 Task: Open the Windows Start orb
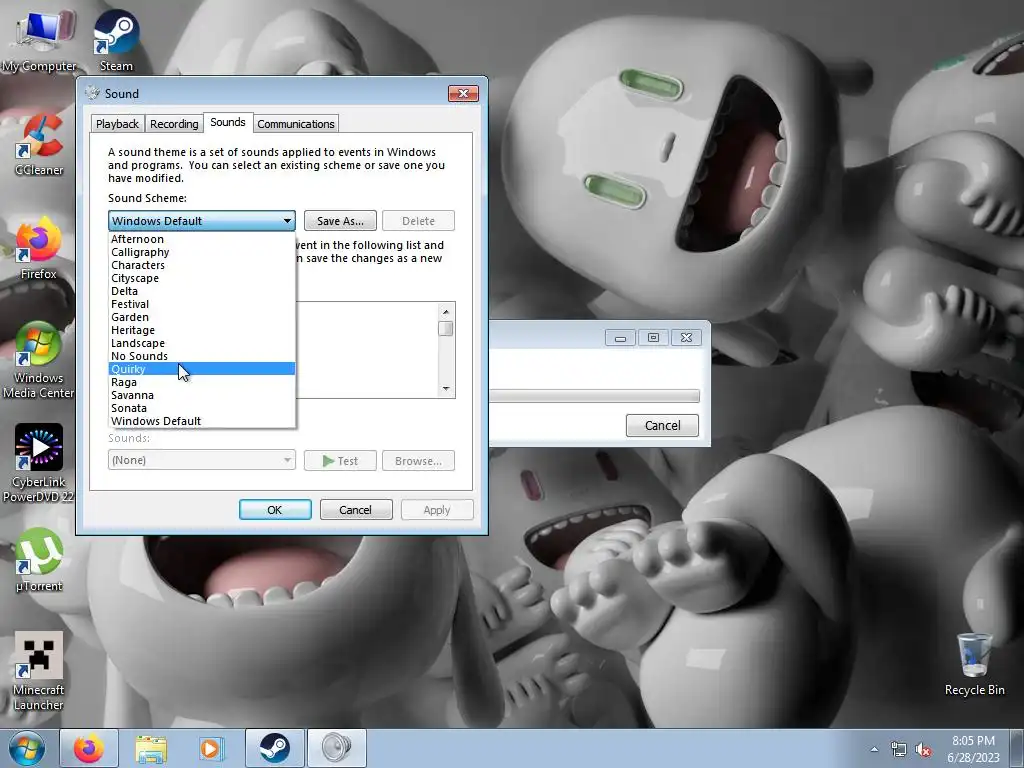coord(26,748)
